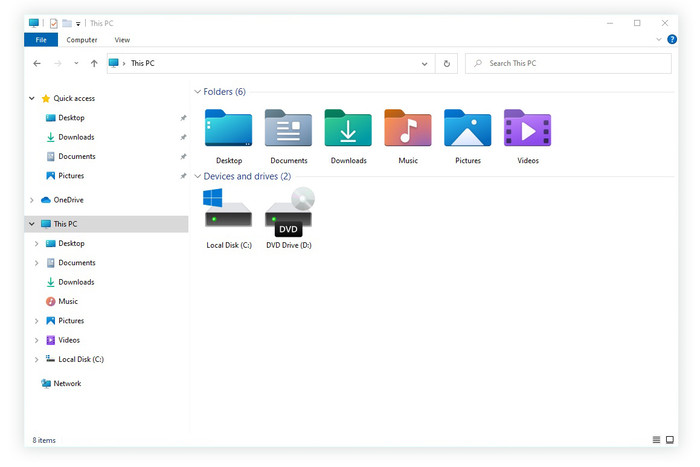Screen dimensions: 700x467
Task: Open the View ribbon tab
Action: (x=122, y=40)
